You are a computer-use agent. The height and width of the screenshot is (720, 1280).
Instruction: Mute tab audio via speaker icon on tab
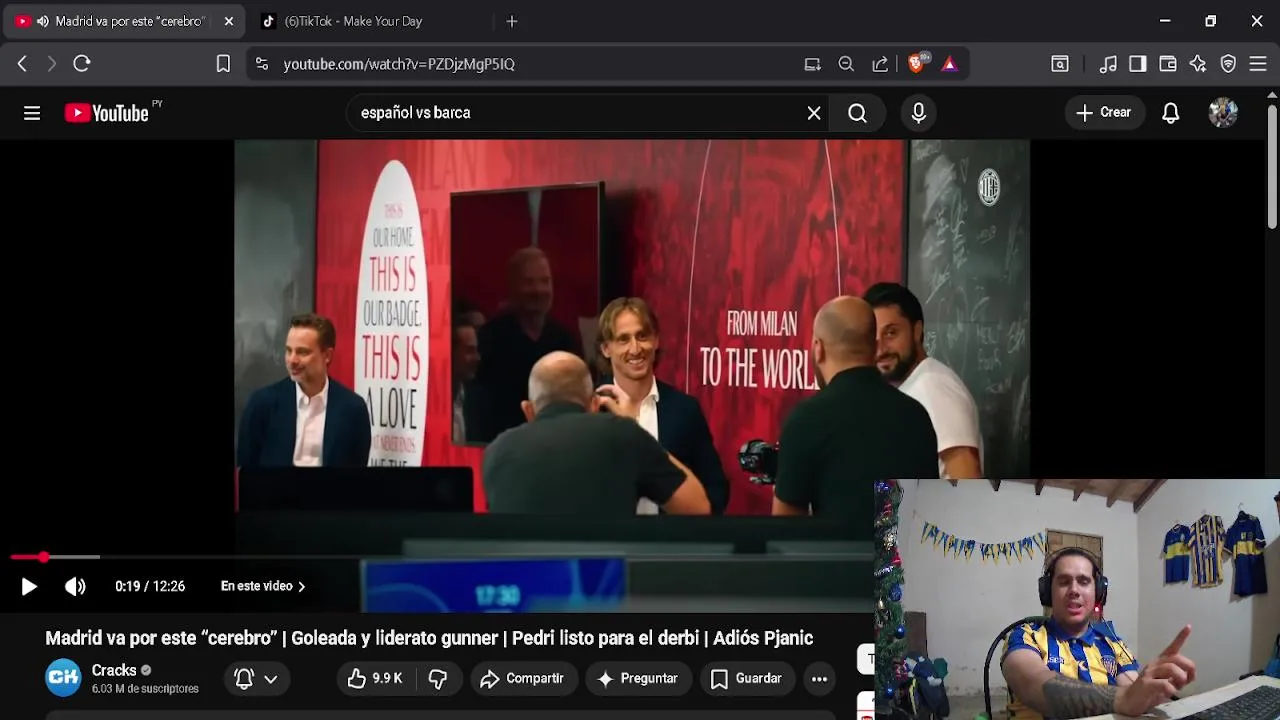coord(42,21)
